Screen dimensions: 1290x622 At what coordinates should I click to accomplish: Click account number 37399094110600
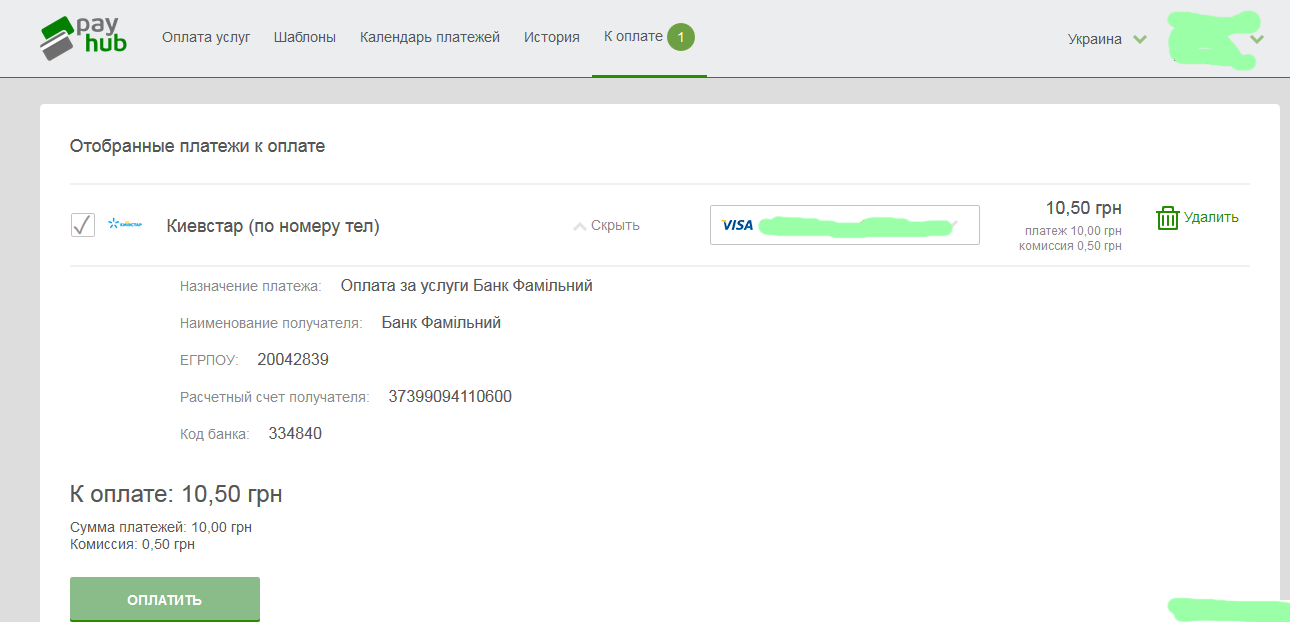pos(450,397)
